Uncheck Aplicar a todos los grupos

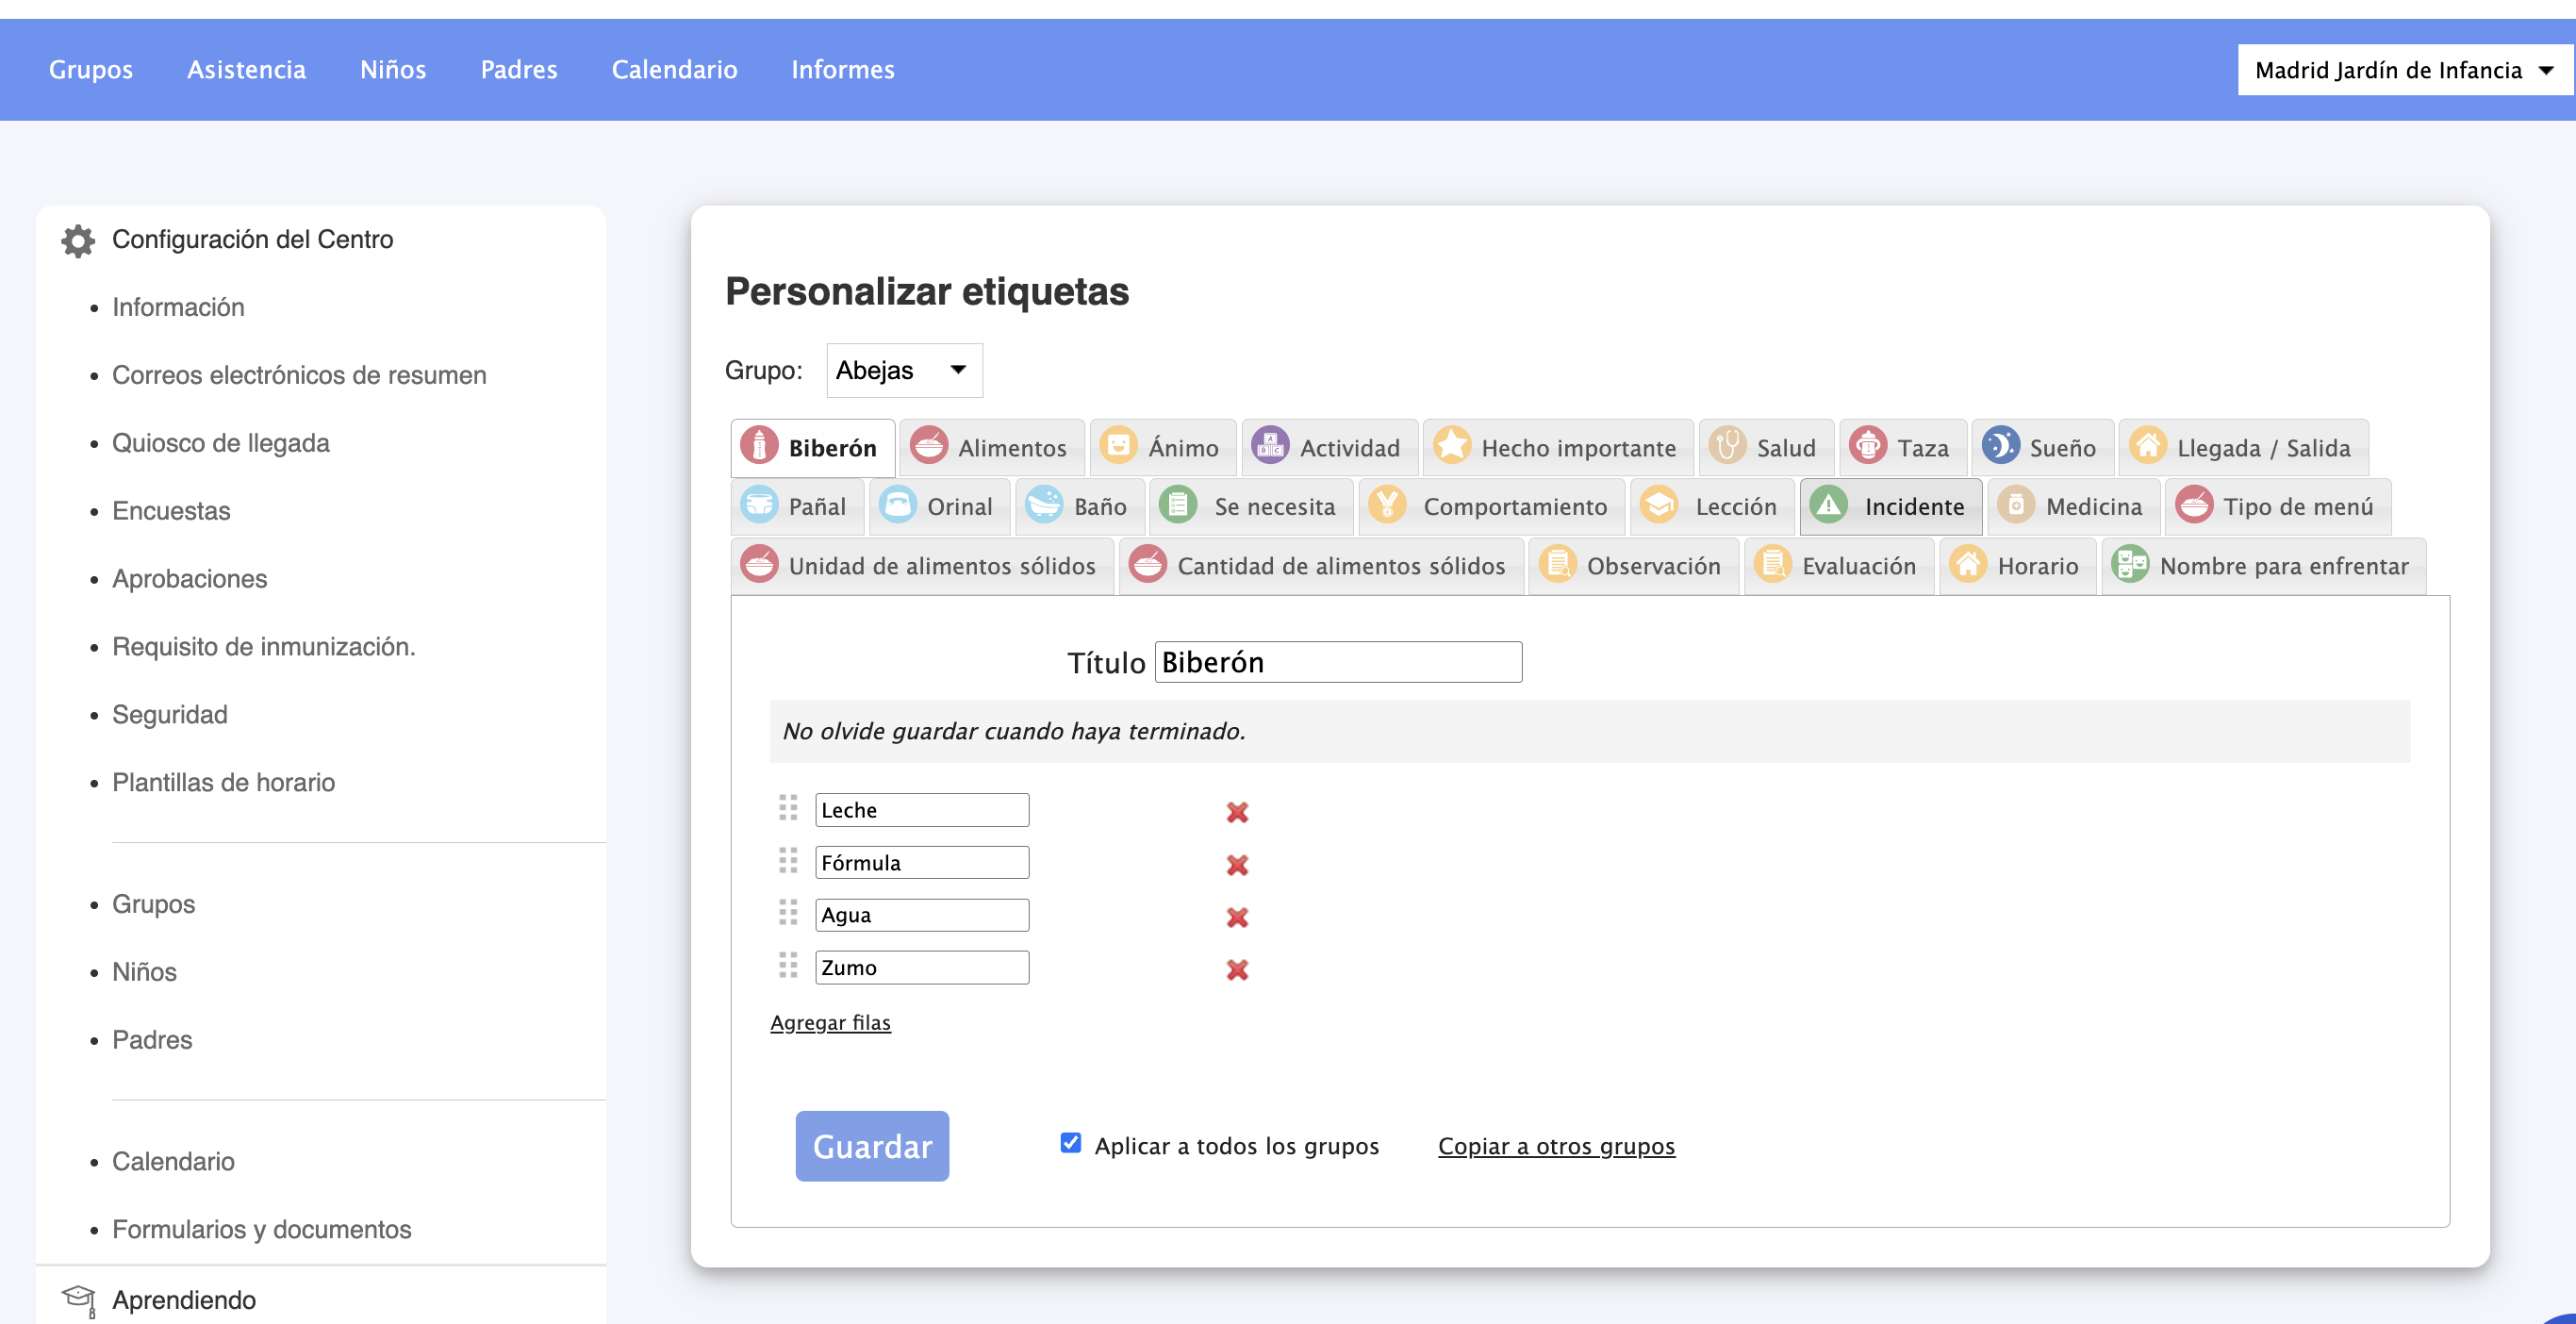[1070, 1143]
